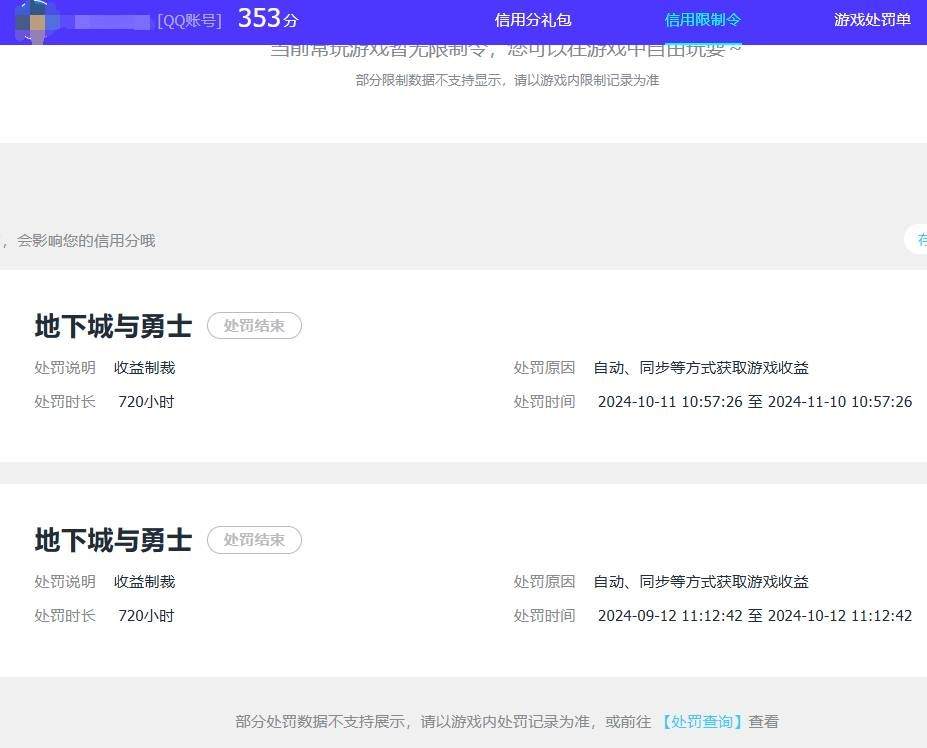Click 处罚结束 badge of 2024-09-12 penalty
Screen dimensions: 927x748
click(254, 540)
